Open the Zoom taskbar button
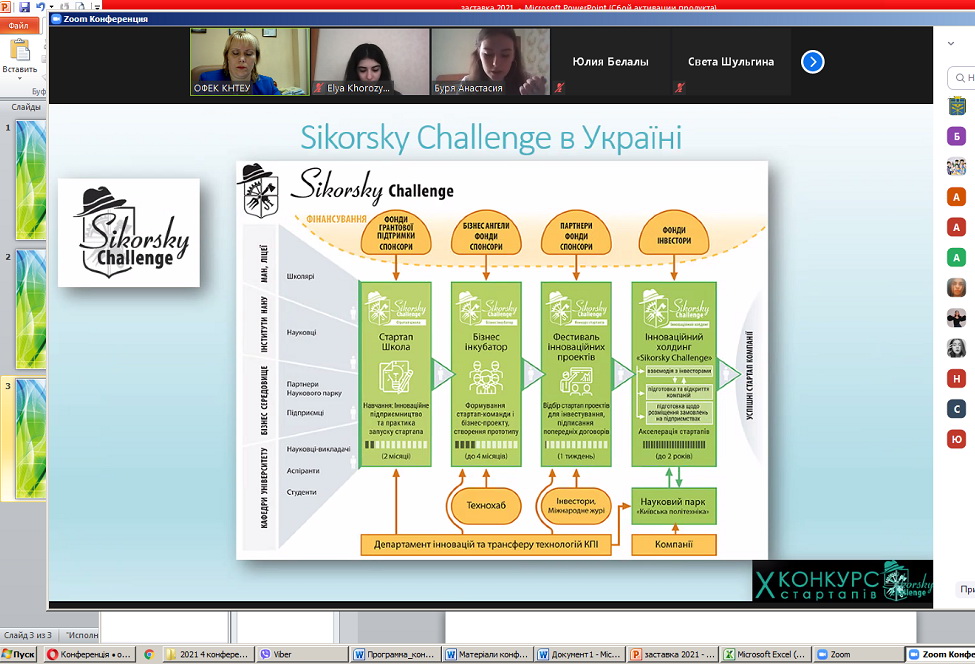975x664 pixels. [x=858, y=654]
